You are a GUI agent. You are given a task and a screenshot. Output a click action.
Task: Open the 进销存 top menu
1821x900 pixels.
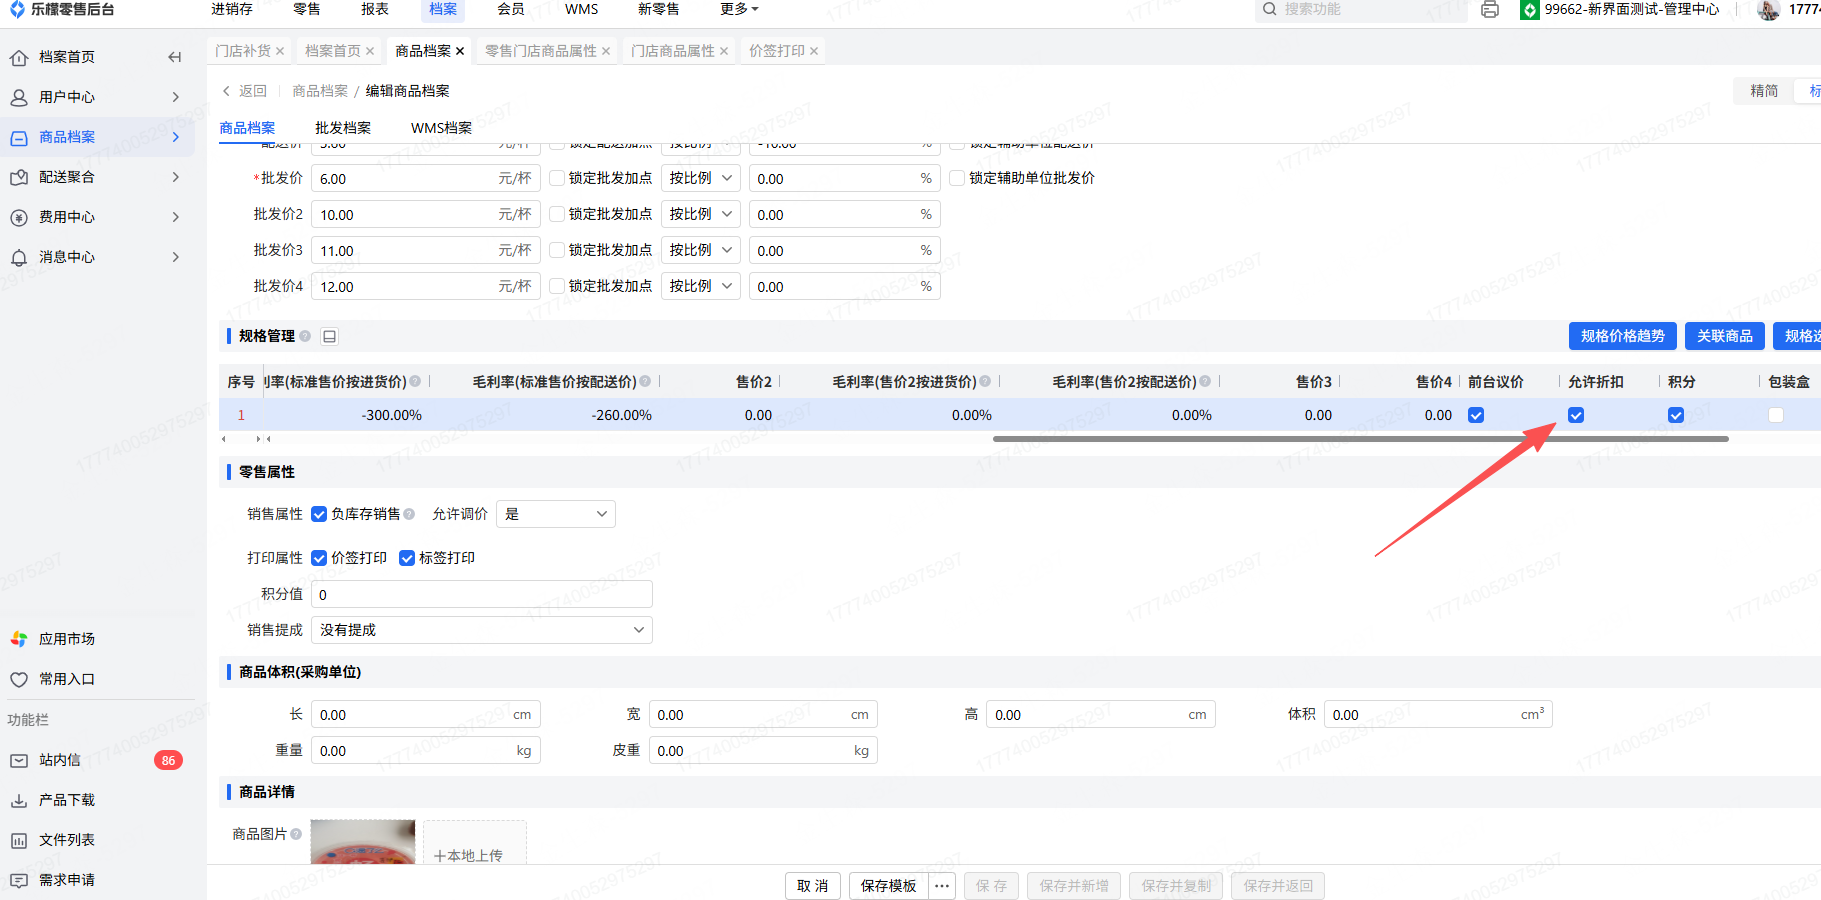tap(232, 9)
